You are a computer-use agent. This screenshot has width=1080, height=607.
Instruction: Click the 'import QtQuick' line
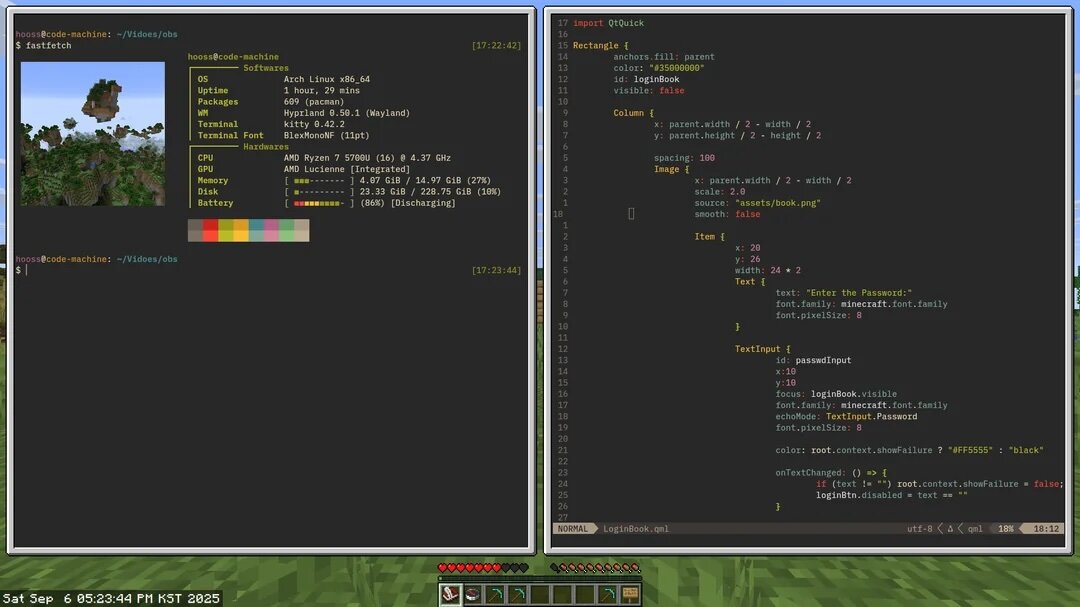click(608, 23)
